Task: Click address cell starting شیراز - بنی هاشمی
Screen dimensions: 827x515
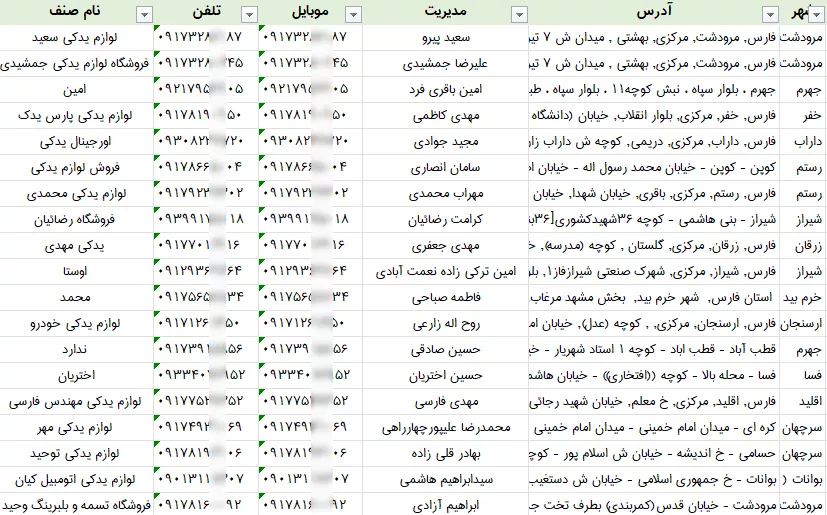Action: (x=655, y=219)
